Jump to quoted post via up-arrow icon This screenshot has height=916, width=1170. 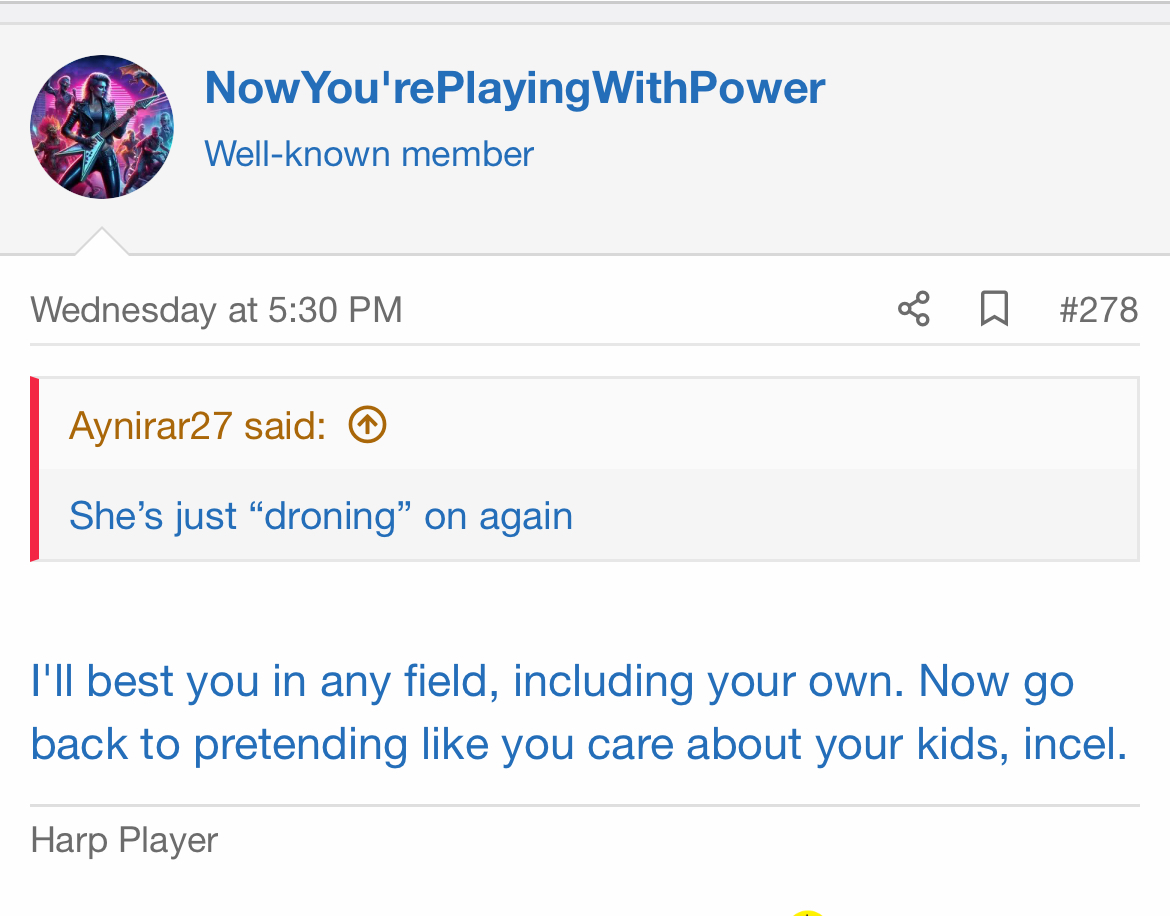[367, 427]
